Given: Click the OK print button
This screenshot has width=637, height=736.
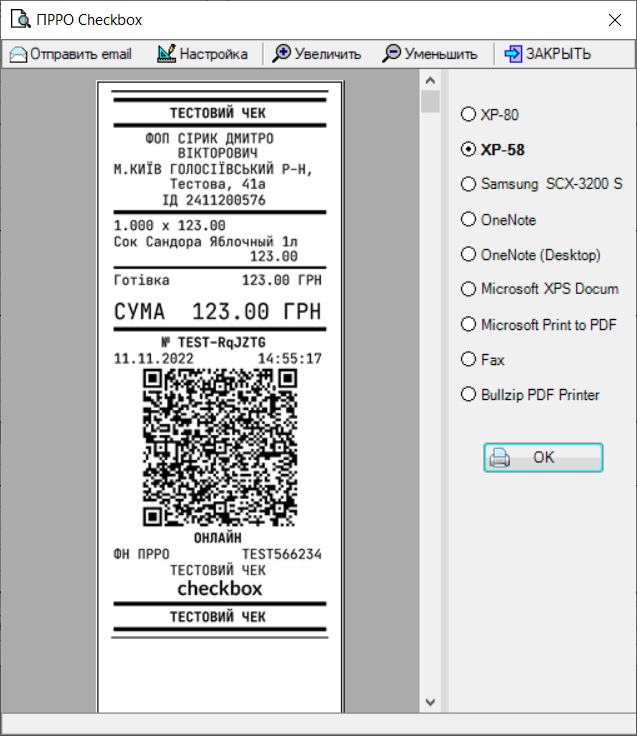Looking at the screenshot, I should click(543, 458).
